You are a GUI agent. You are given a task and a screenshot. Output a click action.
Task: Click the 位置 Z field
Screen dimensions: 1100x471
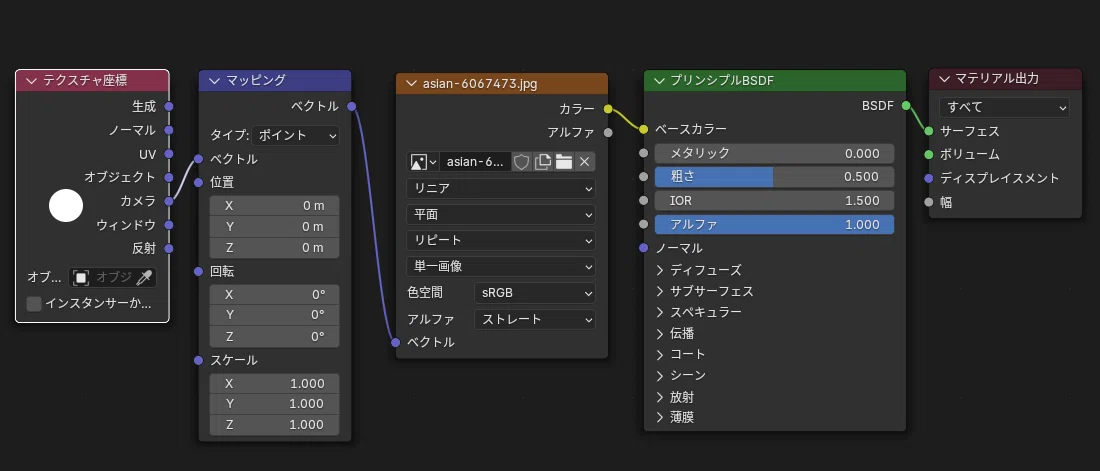274,248
